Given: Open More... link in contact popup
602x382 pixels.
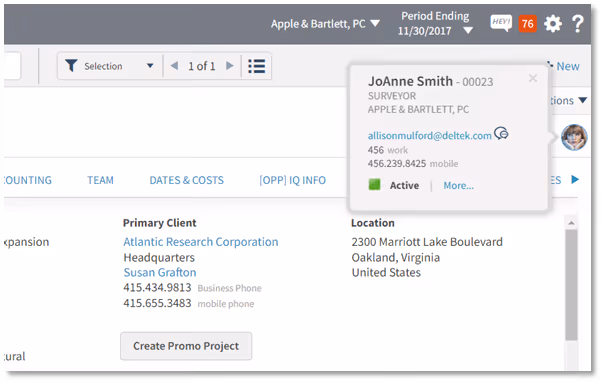Looking at the screenshot, I should [458, 185].
